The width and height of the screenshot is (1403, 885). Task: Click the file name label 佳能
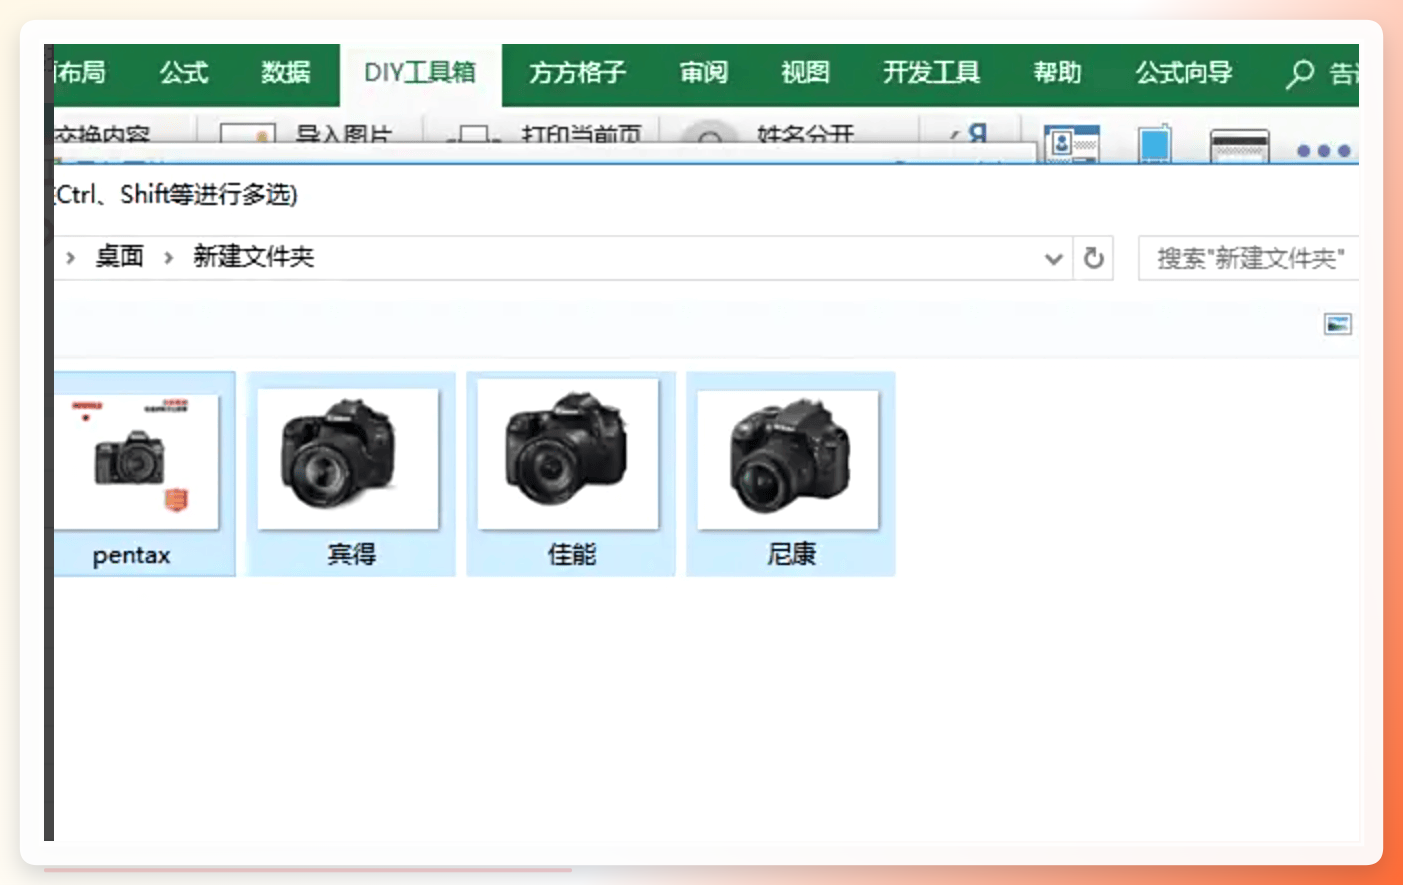[x=571, y=554]
